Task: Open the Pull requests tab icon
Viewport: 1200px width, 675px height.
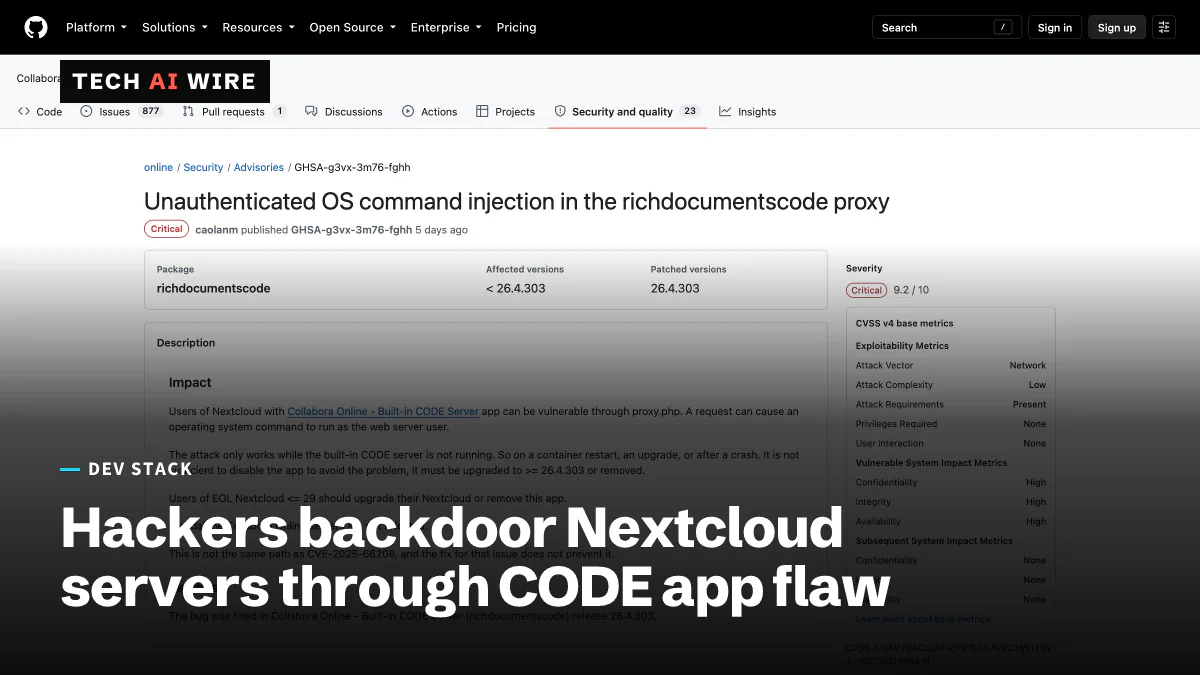Action: (x=188, y=111)
